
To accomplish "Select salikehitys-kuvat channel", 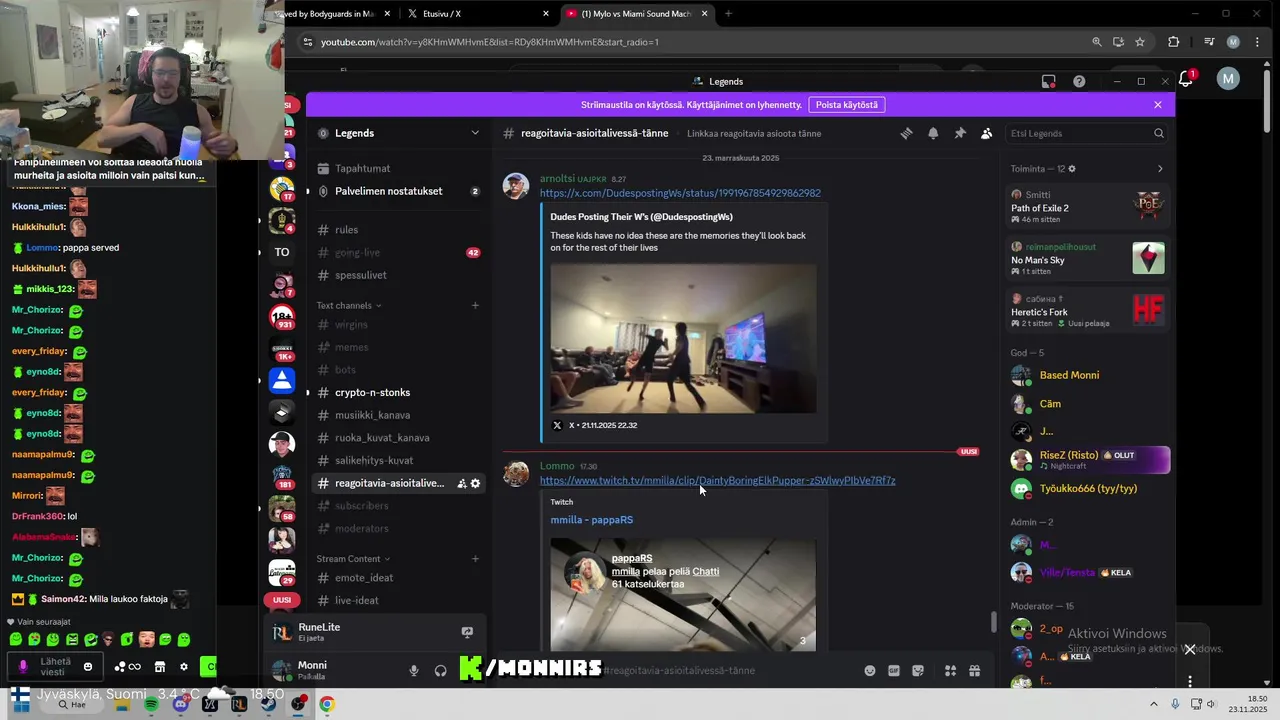I will click(x=399, y=461).
